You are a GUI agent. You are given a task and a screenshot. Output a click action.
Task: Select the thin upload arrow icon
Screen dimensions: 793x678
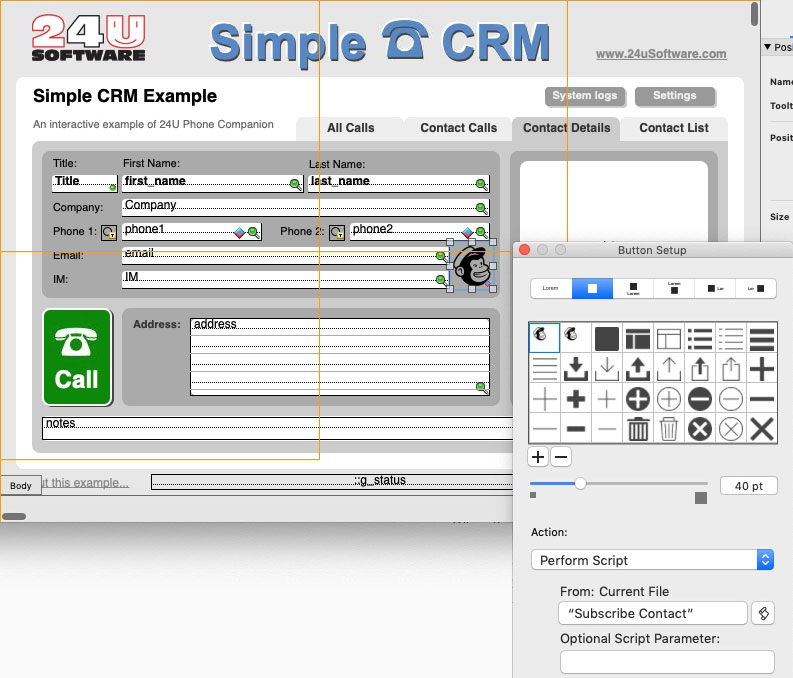tap(669, 369)
